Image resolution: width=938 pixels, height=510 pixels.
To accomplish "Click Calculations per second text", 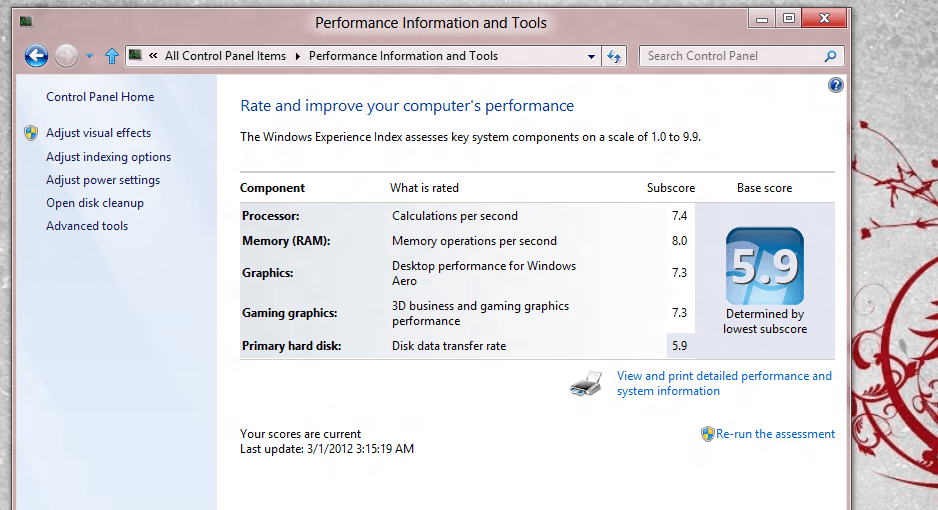I will [x=455, y=216].
